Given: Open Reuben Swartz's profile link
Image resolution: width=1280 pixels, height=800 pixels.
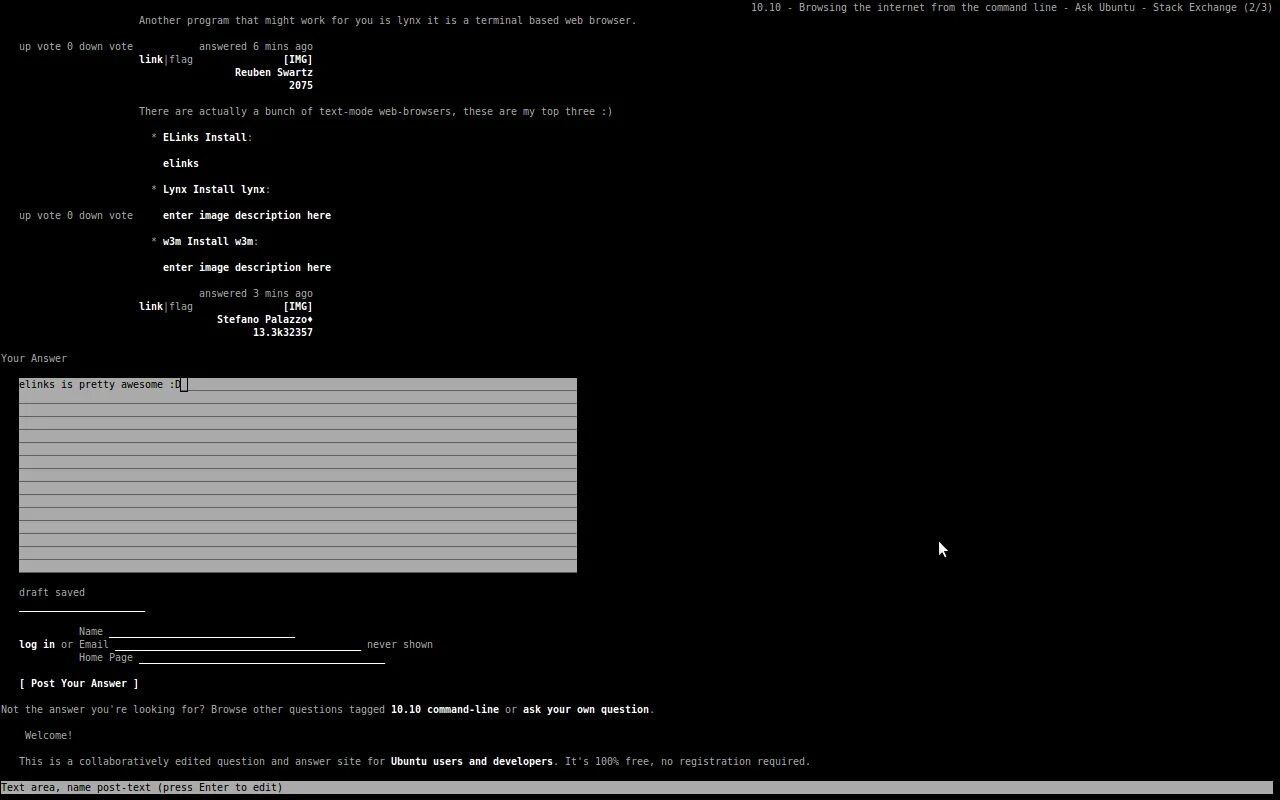Looking at the screenshot, I should click(274, 72).
